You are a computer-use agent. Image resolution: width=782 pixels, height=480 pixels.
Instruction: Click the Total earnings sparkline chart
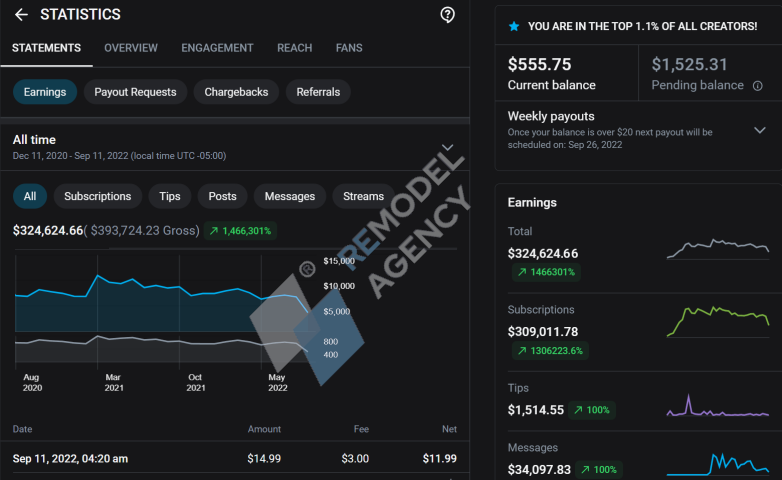(718, 248)
